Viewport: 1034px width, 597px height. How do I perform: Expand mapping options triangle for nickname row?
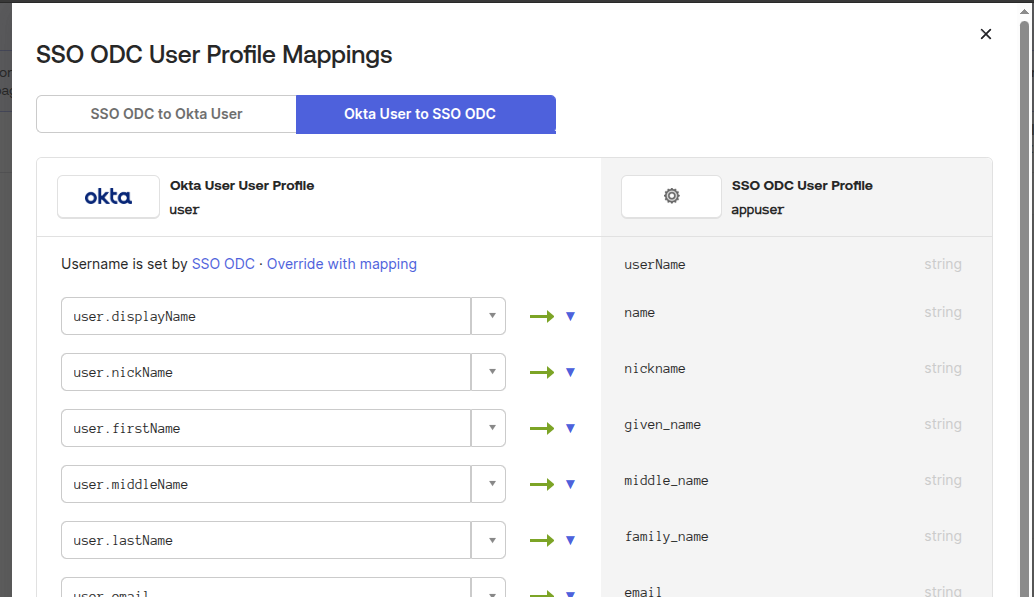click(570, 373)
